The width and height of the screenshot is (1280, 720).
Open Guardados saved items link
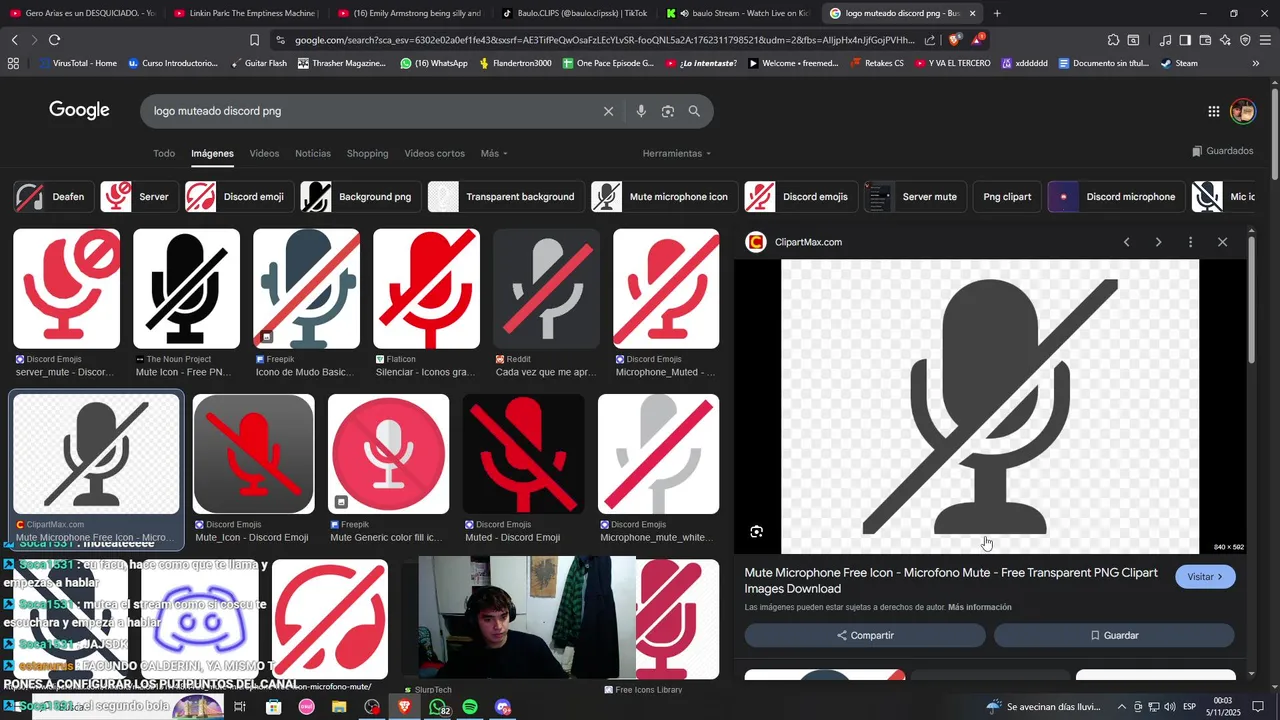point(1222,151)
